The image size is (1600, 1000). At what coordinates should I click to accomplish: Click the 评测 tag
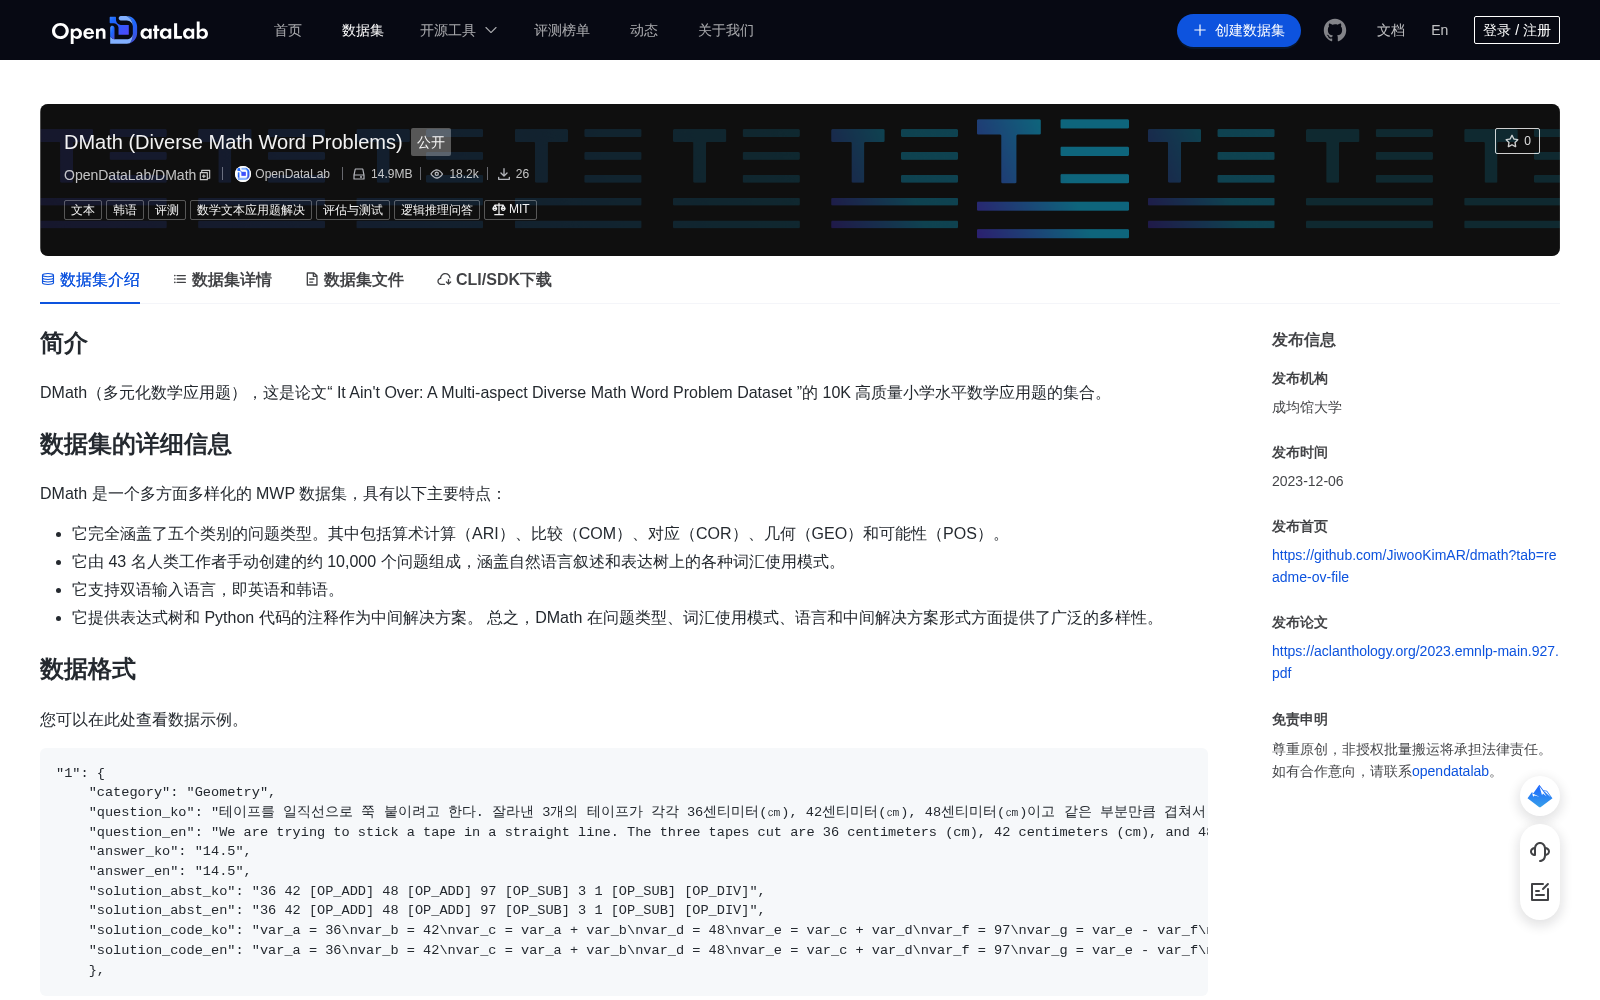coord(167,210)
